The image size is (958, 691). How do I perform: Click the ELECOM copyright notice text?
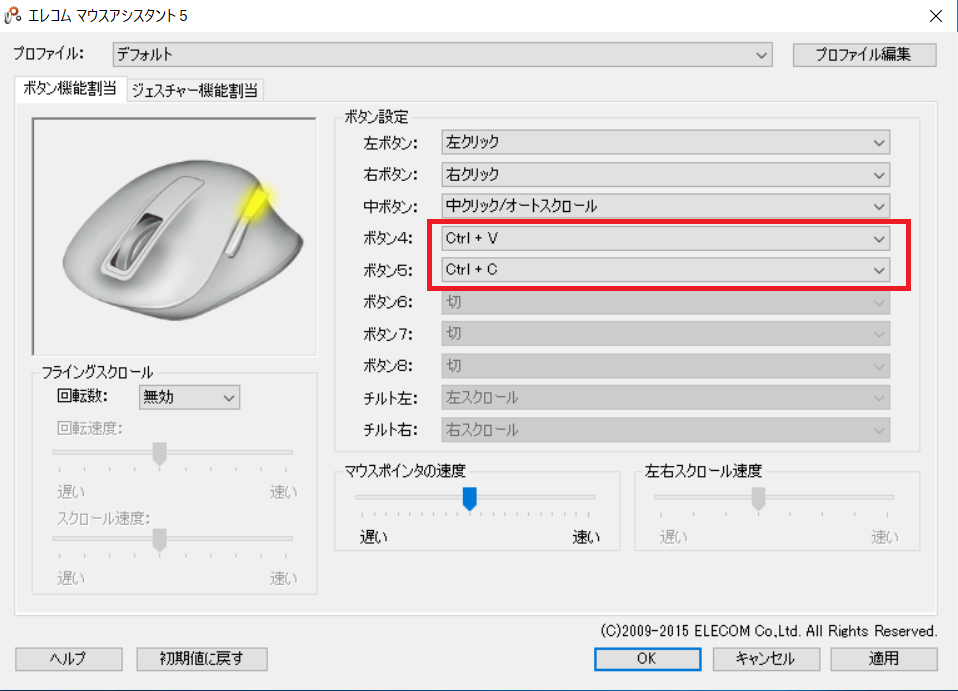click(769, 631)
